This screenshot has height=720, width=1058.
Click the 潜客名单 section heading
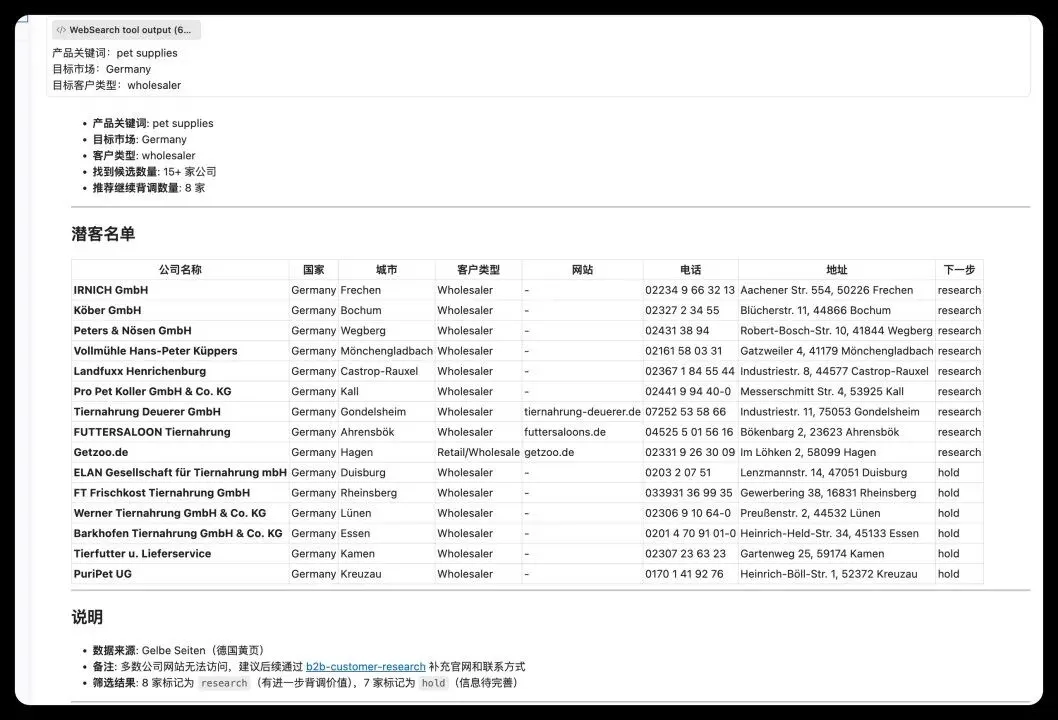point(103,234)
